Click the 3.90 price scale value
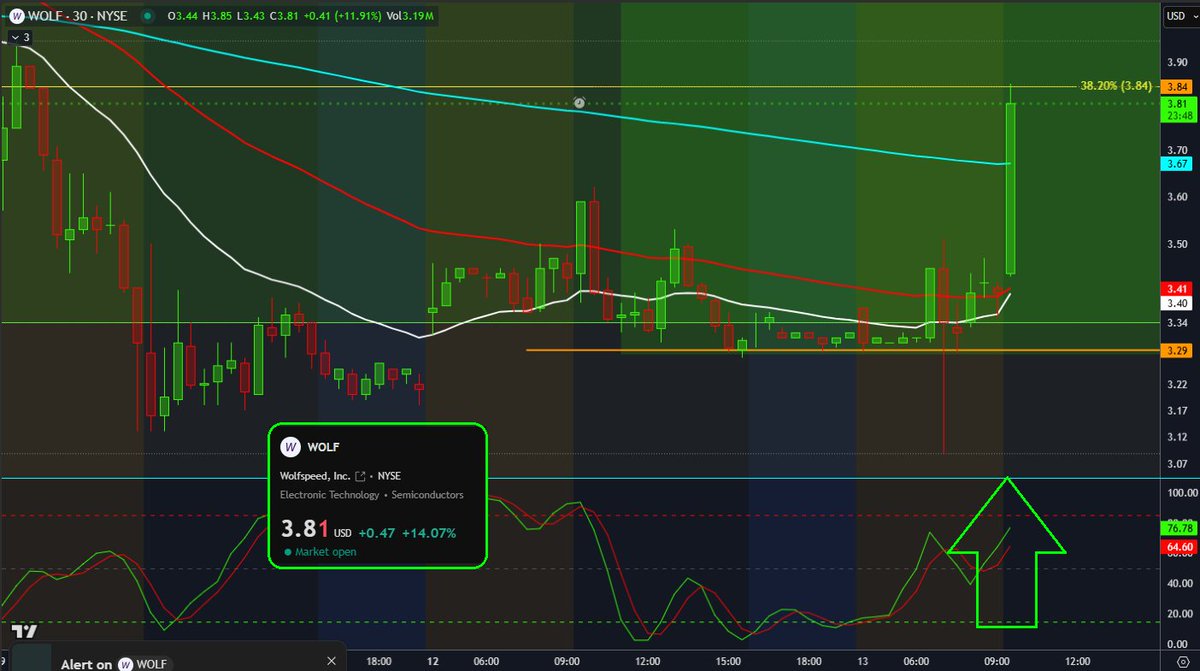Viewport: 1200px width, 671px height. [1175, 62]
